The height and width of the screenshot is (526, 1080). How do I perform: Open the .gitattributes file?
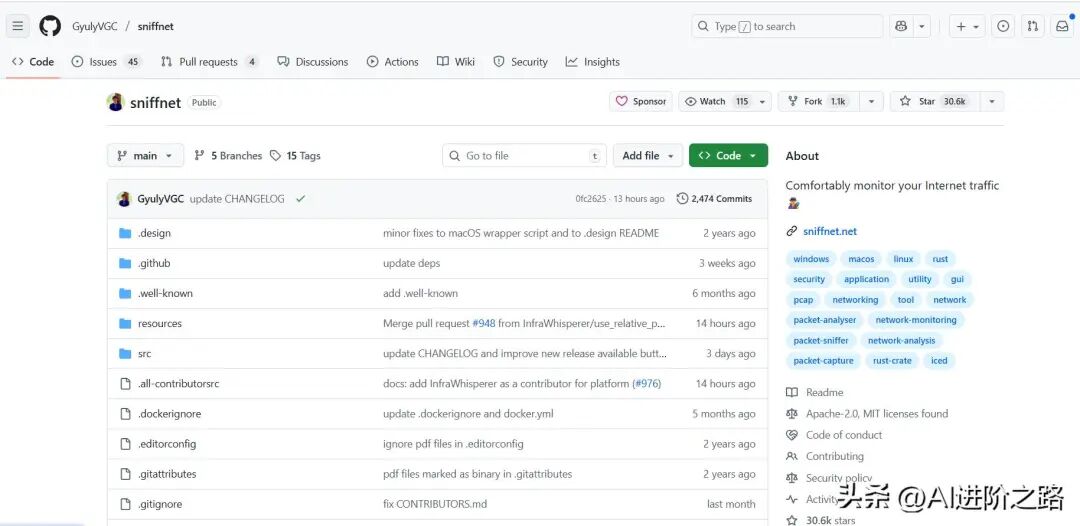point(167,474)
